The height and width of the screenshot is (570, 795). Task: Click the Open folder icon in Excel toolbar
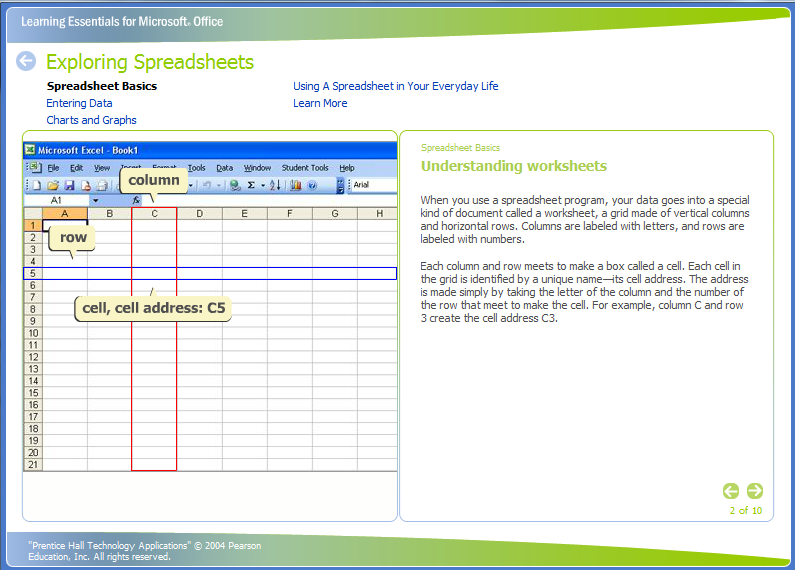coord(53,185)
